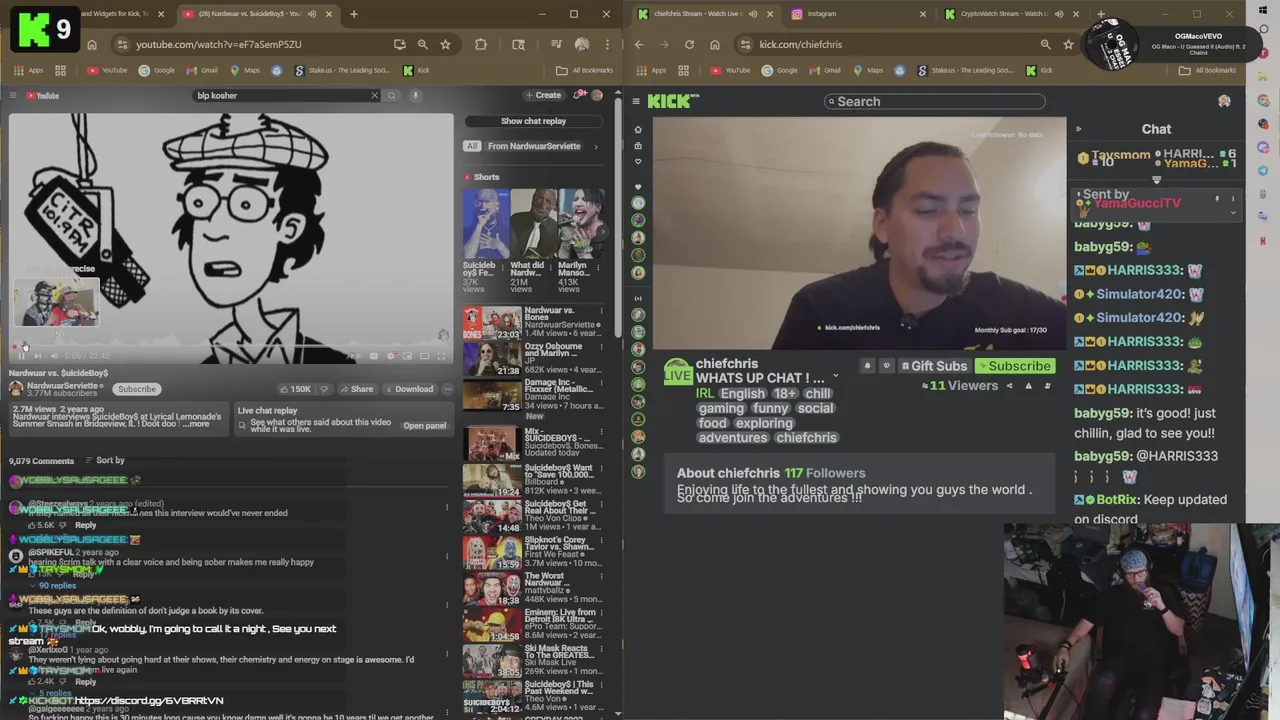Go to YouTube home via logo
The width and height of the screenshot is (1280, 720).
pyautogui.click(x=43, y=96)
